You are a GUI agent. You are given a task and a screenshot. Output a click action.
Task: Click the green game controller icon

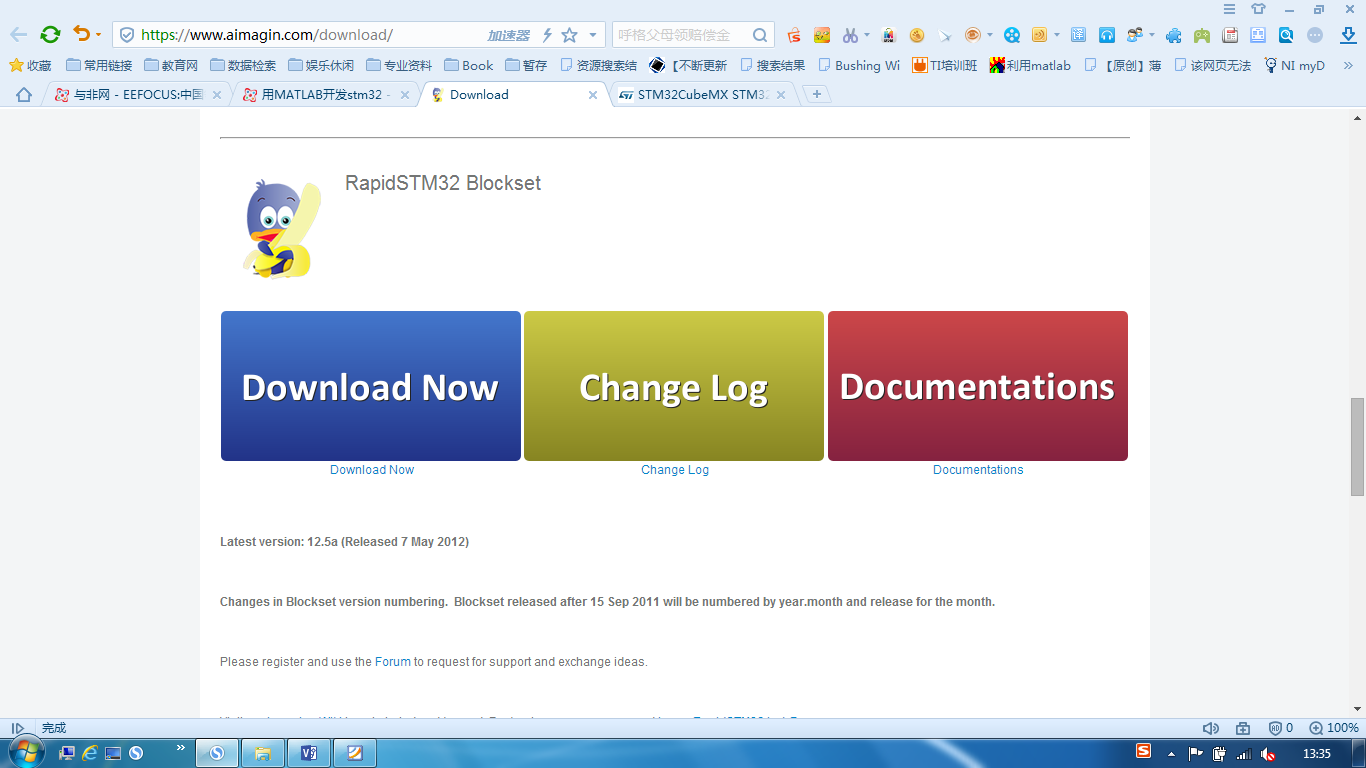pyautogui.click(x=1202, y=35)
